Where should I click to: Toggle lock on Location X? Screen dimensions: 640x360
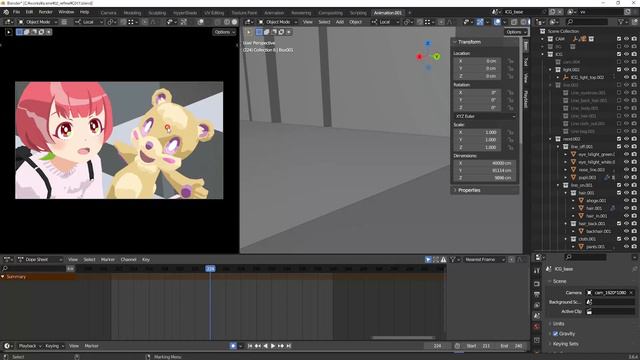[510, 61]
